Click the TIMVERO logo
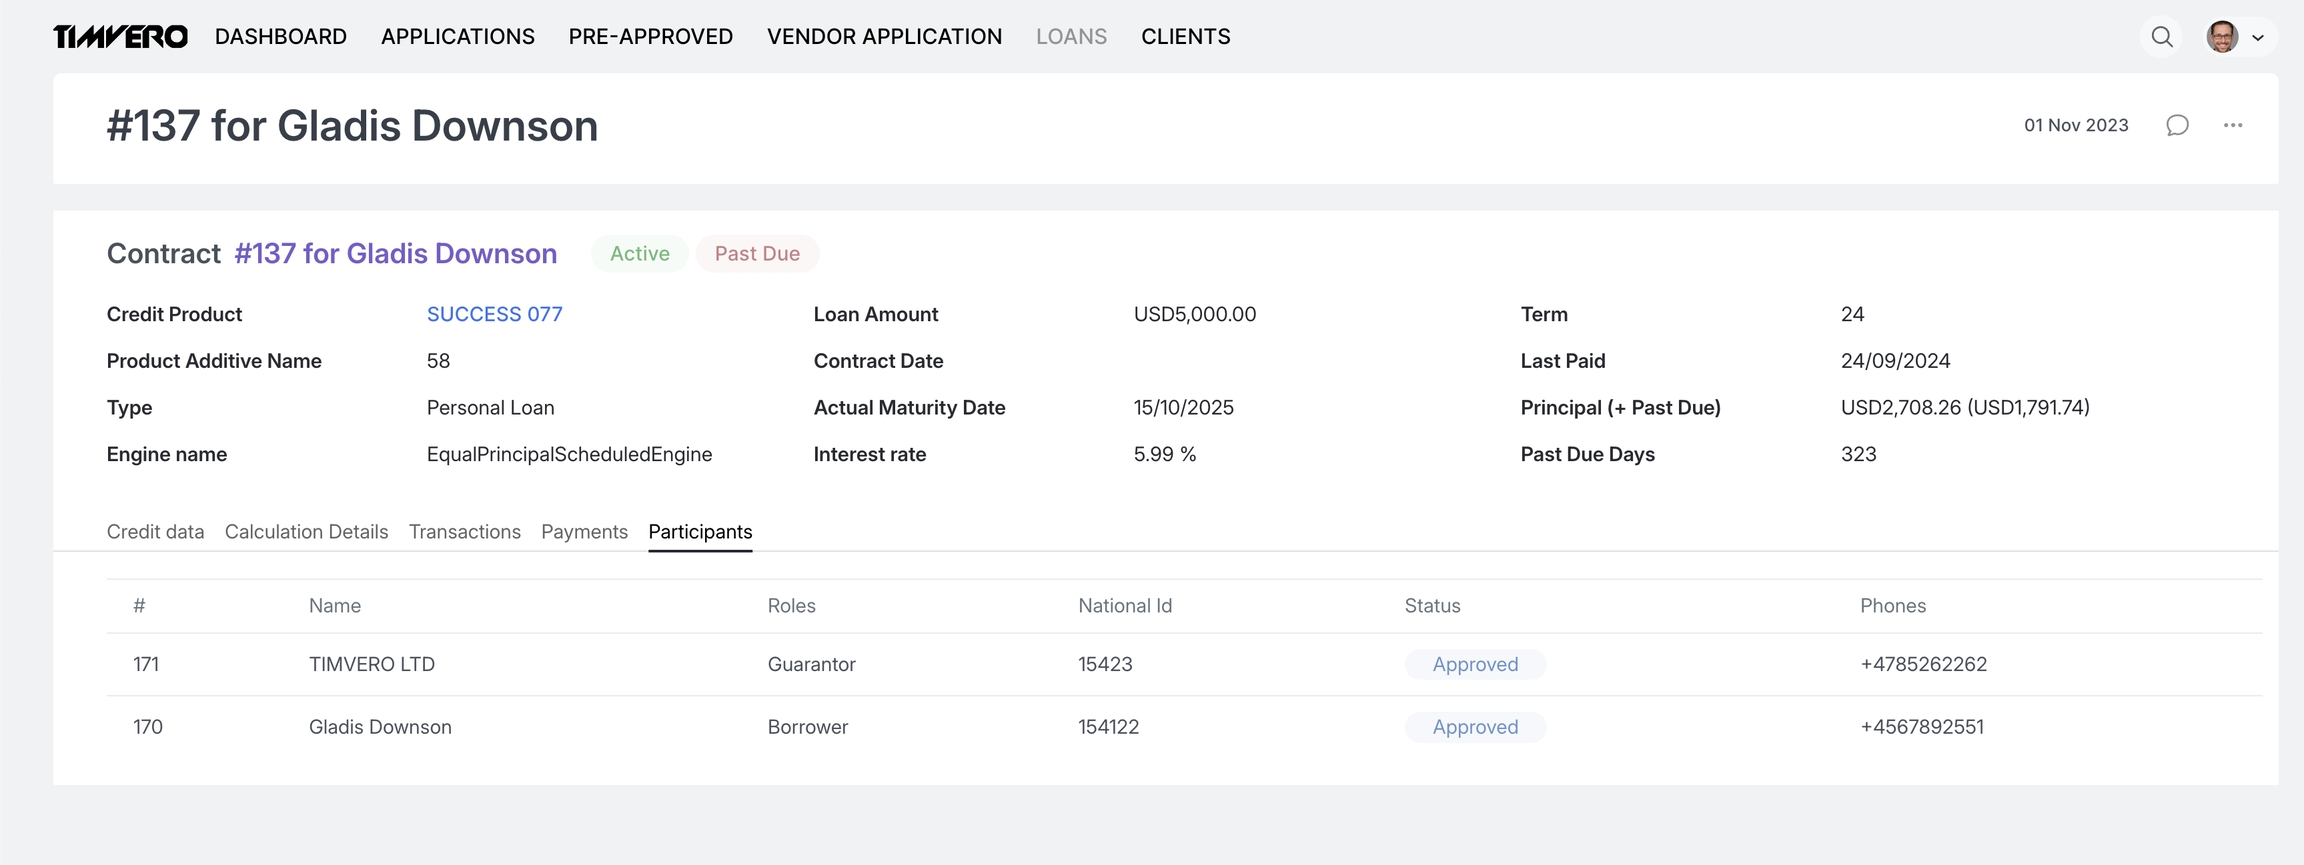This screenshot has height=865, width=2304. [120, 37]
